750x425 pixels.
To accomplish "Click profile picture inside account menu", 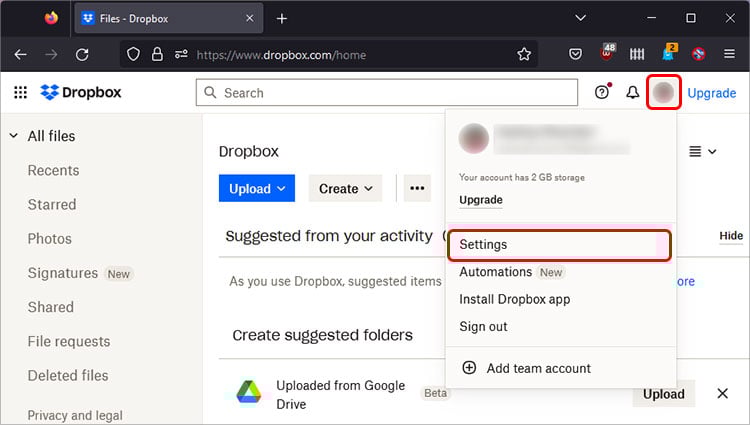I will (x=474, y=138).
